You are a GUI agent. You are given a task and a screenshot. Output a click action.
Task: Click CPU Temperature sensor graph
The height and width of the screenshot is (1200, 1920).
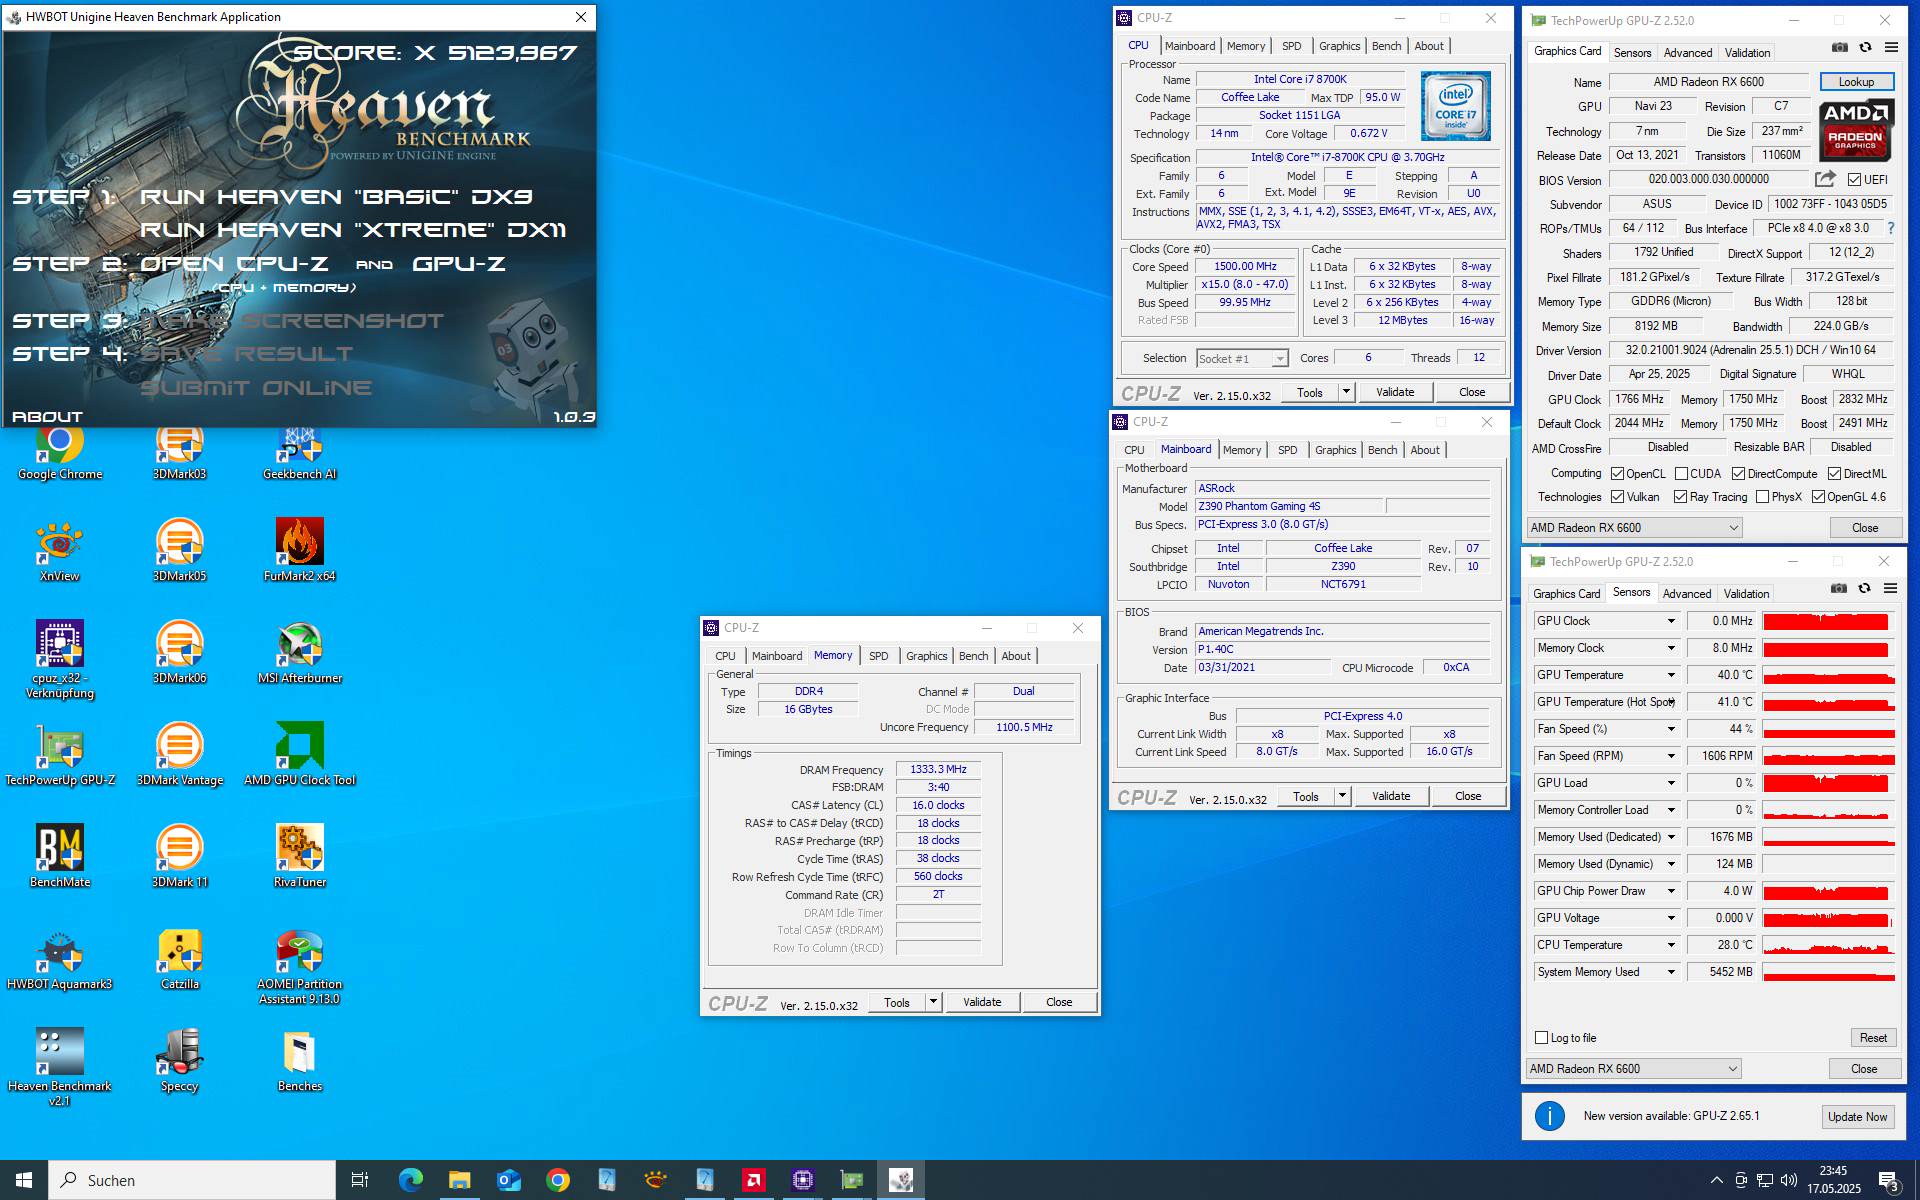[1828, 945]
